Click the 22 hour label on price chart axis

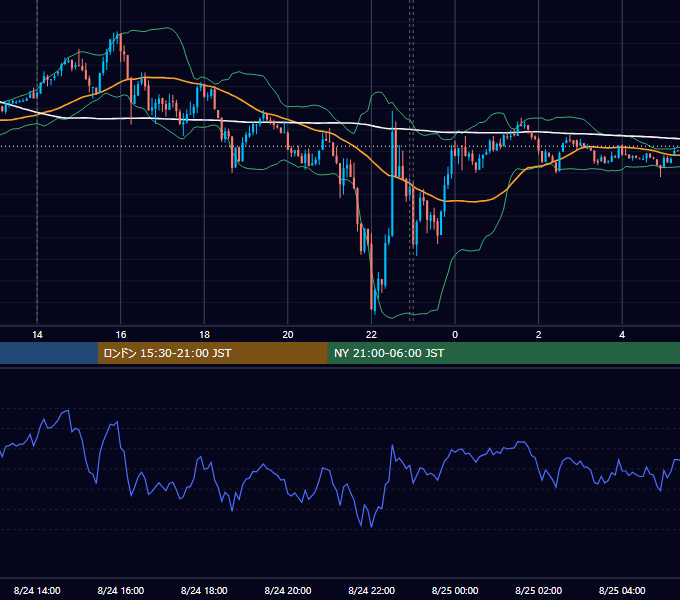[x=371, y=335]
